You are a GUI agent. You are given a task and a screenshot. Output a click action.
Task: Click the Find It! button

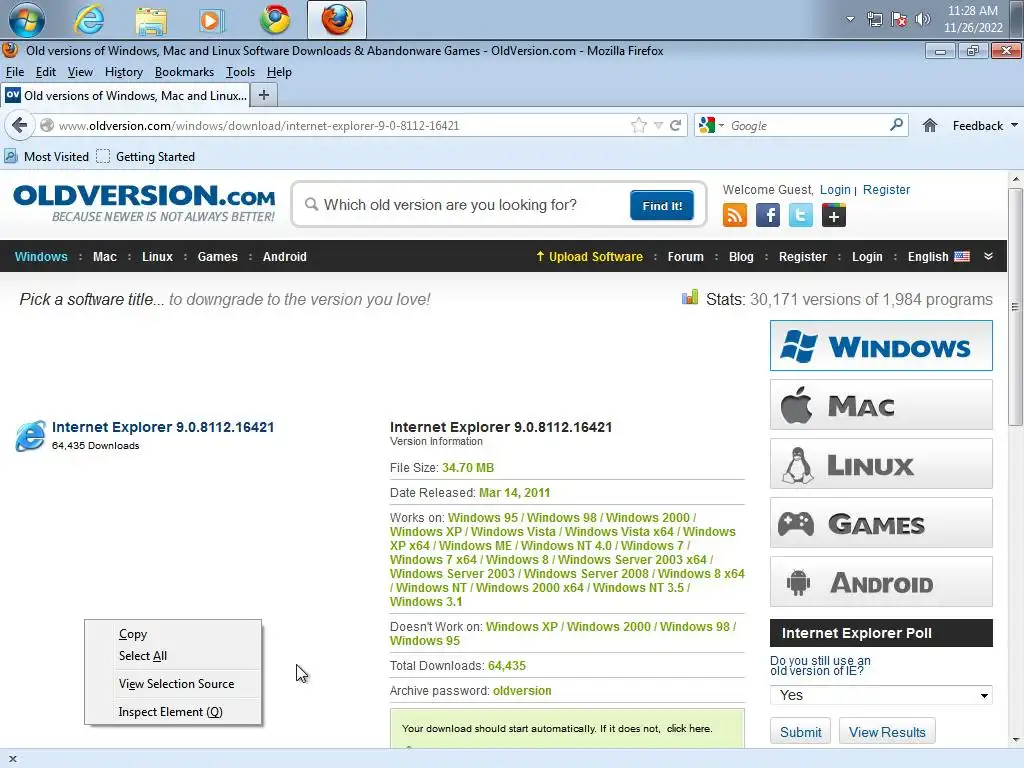662,206
